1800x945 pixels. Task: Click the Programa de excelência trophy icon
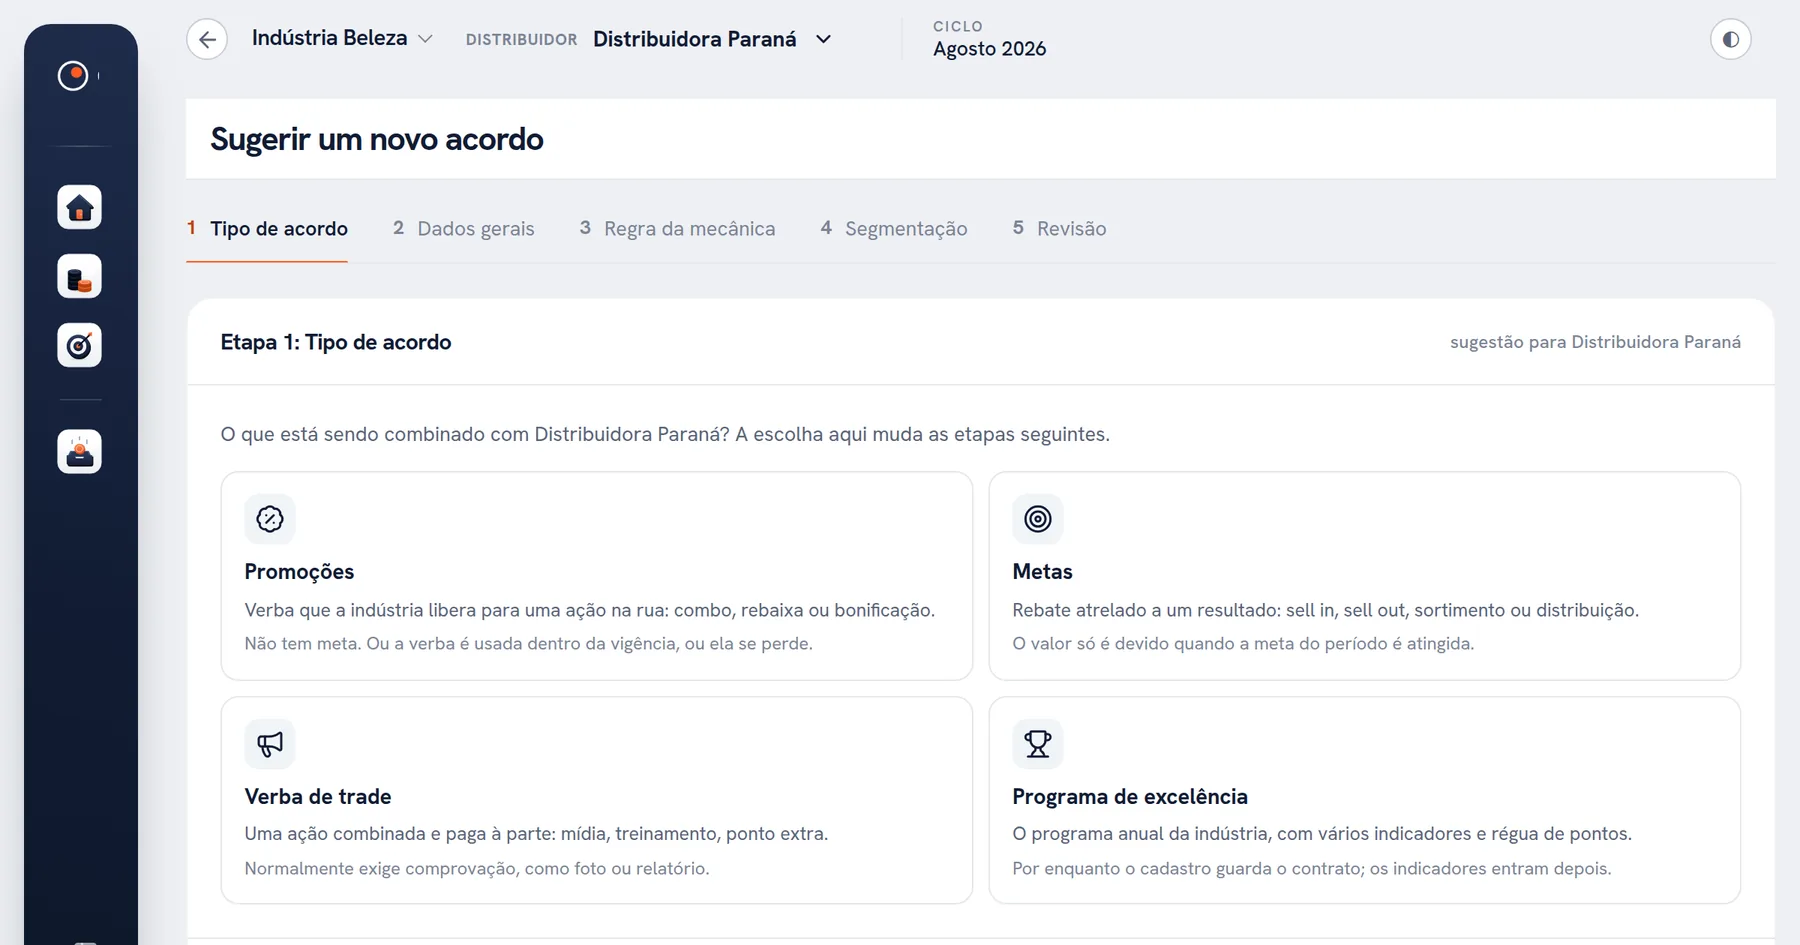pos(1038,744)
